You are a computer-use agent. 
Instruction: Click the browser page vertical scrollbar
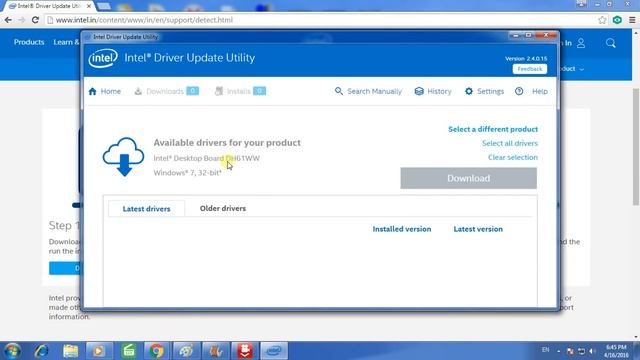click(636, 147)
